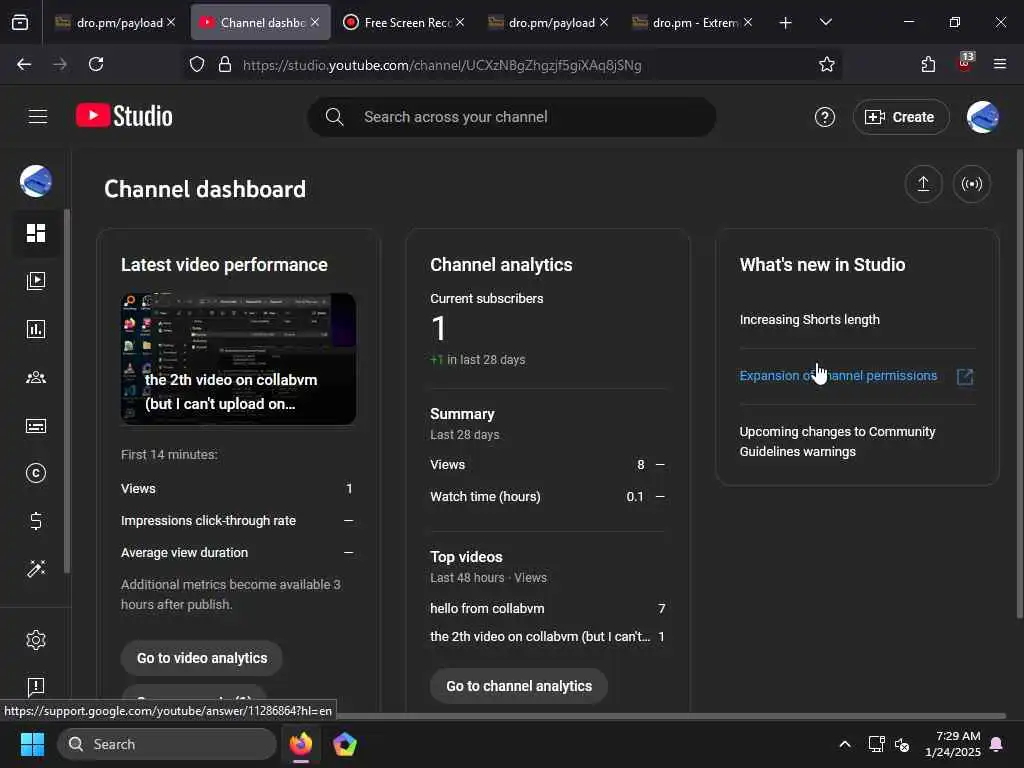Click the page vertical scrollbar
The height and width of the screenshot is (768, 1024).
coord(1019,384)
